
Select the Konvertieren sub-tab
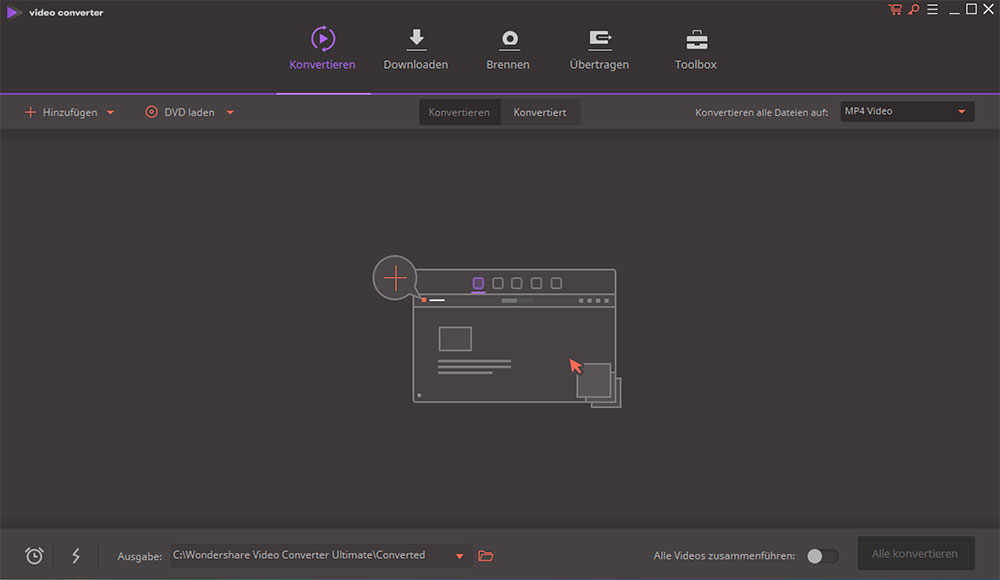(459, 112)
